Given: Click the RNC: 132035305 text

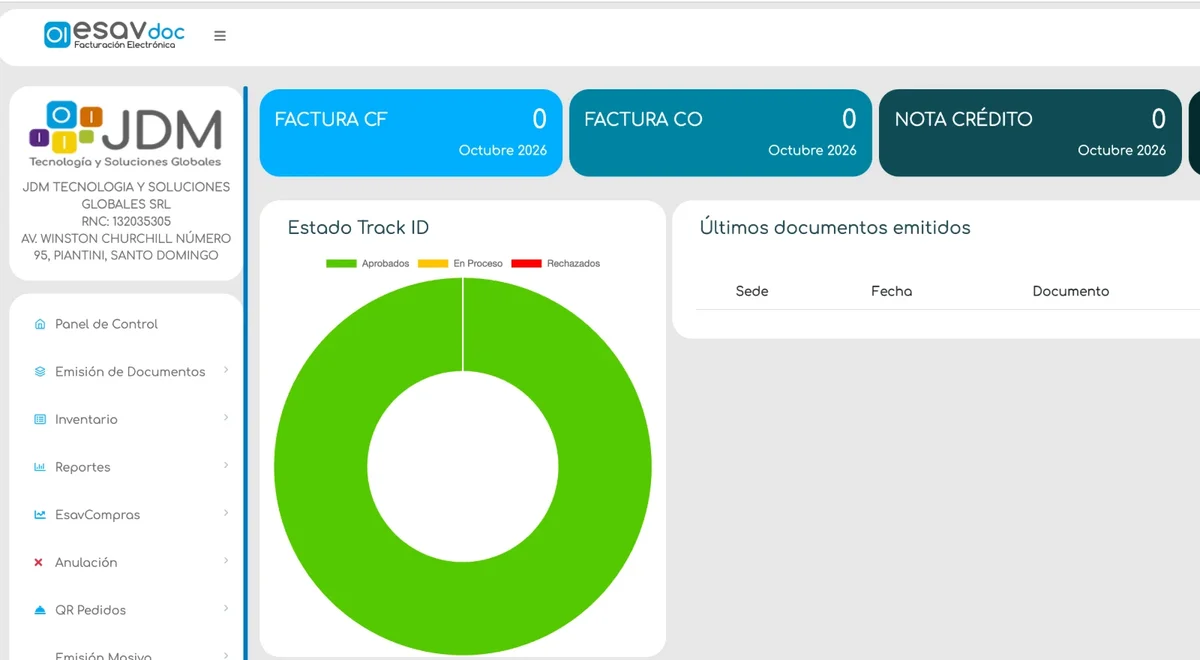Looking at the screenshot, I should (x=126, y=221).
